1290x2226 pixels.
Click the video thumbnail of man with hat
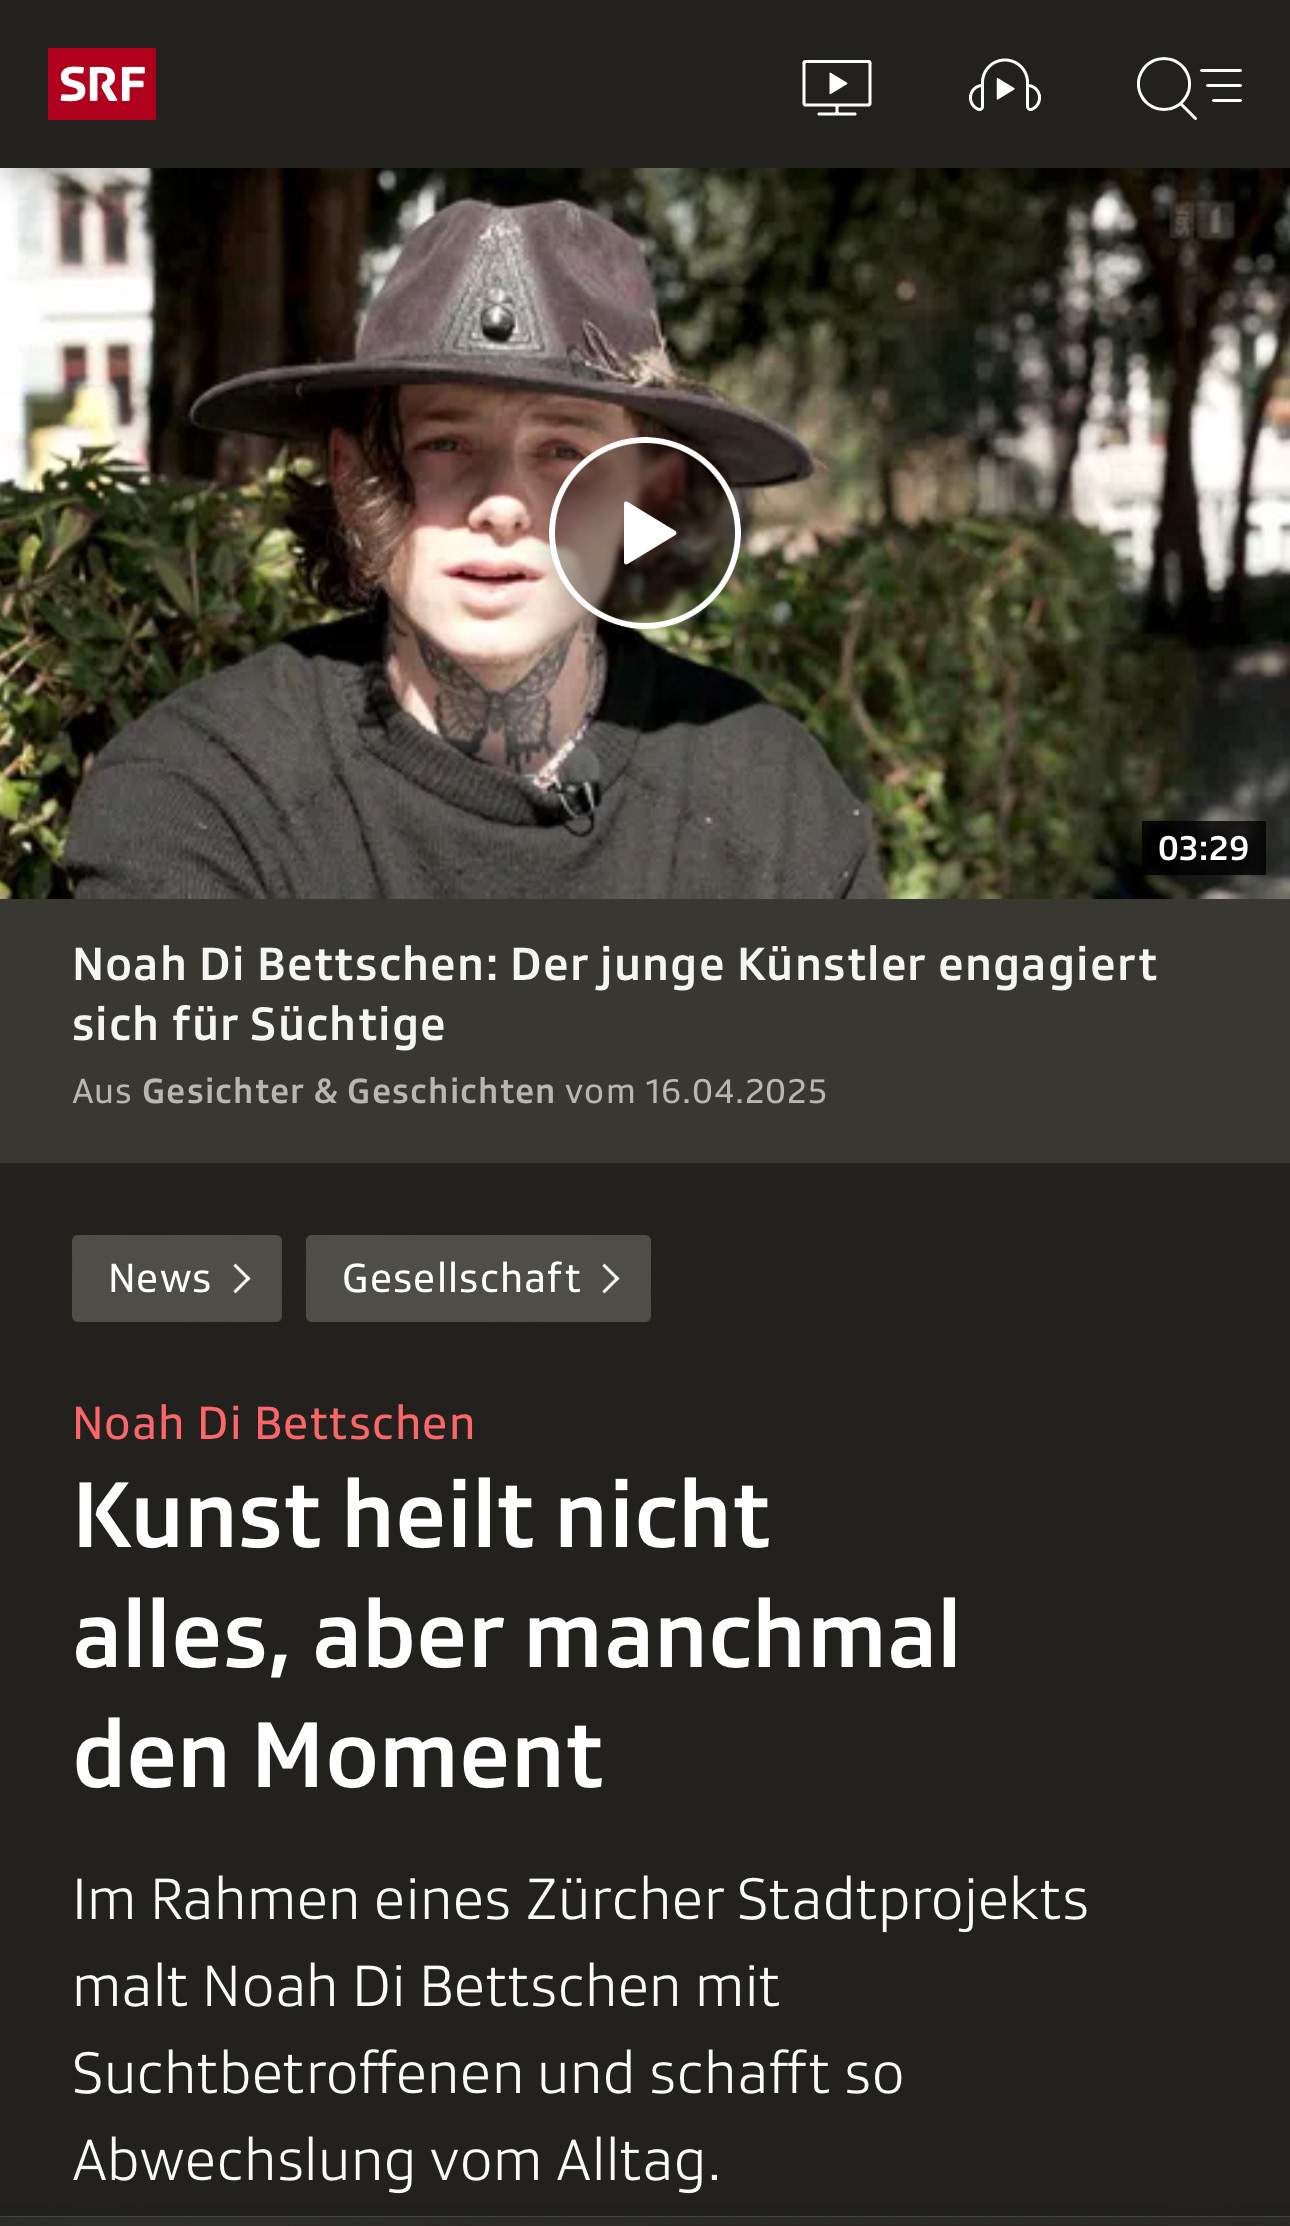645,533
